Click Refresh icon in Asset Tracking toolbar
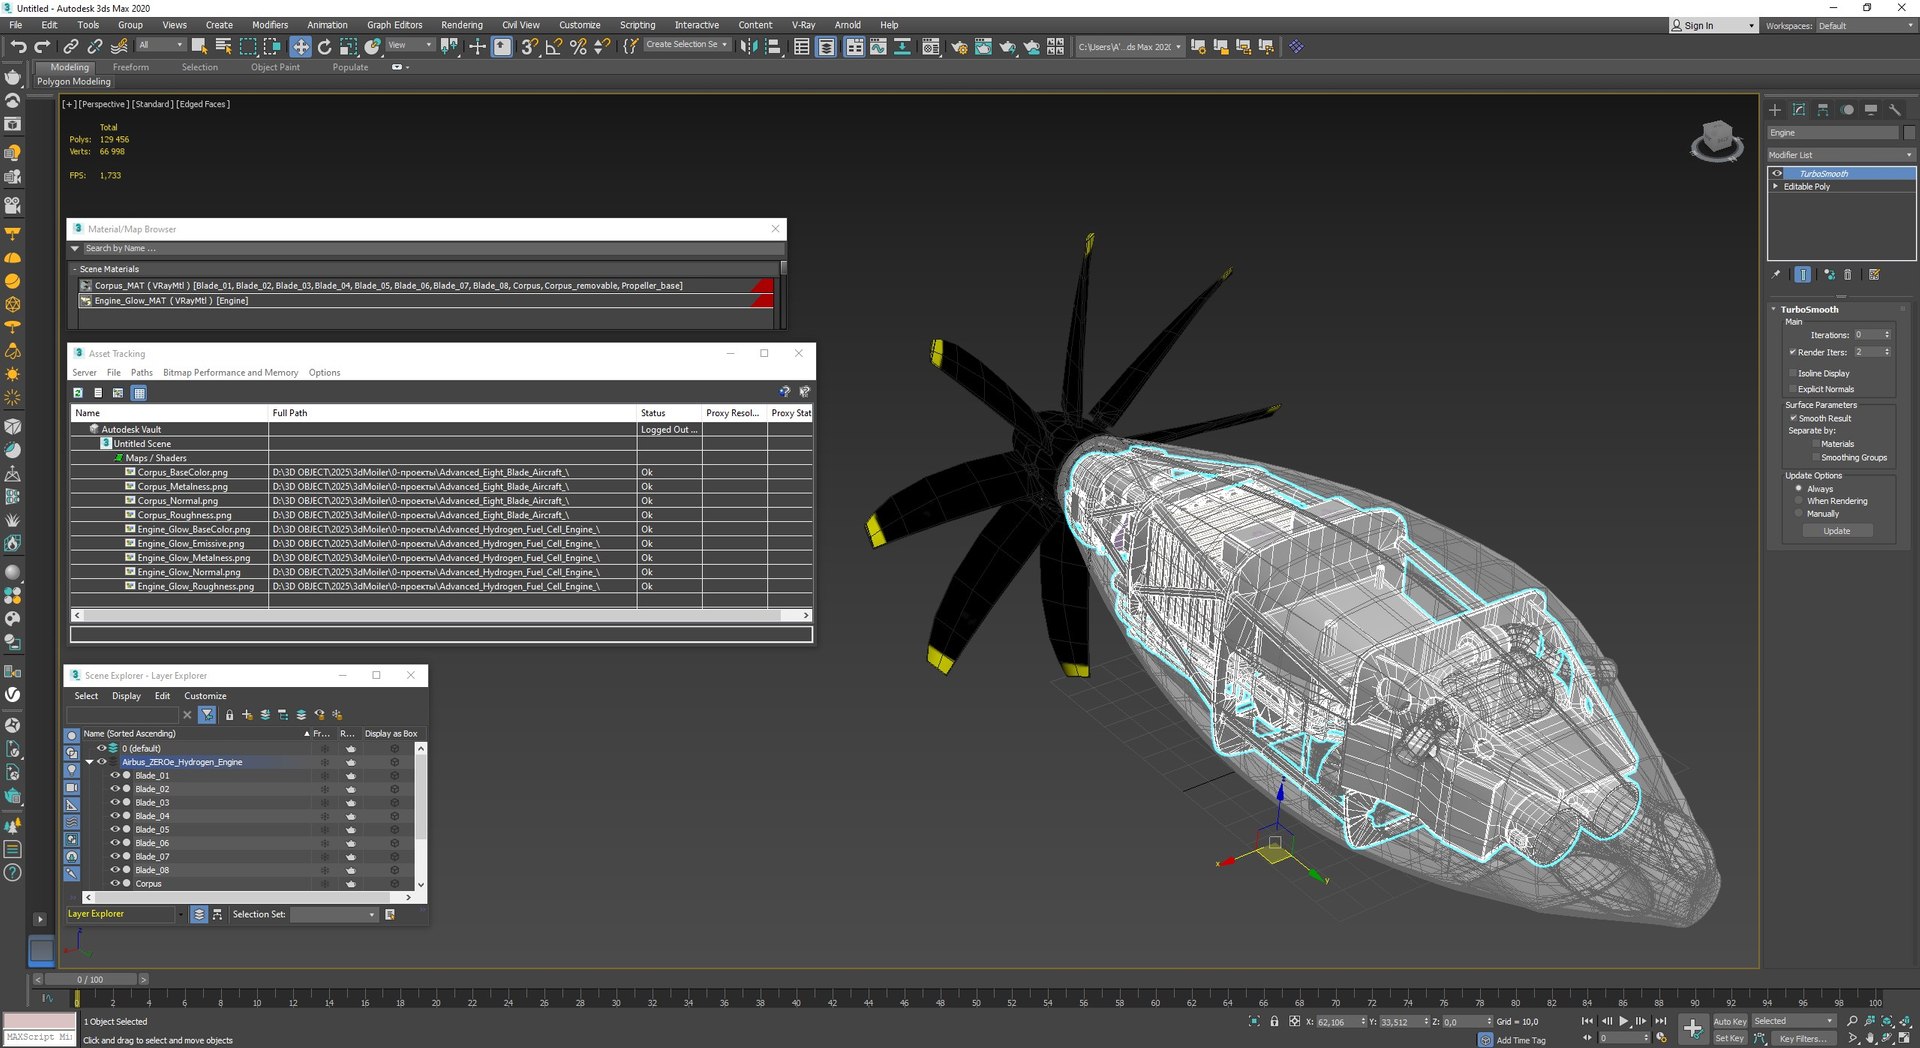Image resolution: width=1920 pixels, height=1048 pixels. [x=78, y=393]
